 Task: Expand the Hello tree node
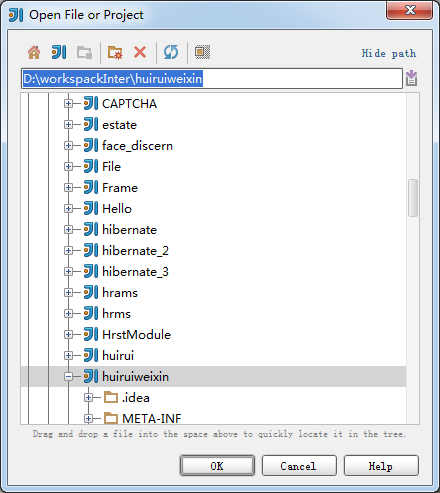[68, 209]
